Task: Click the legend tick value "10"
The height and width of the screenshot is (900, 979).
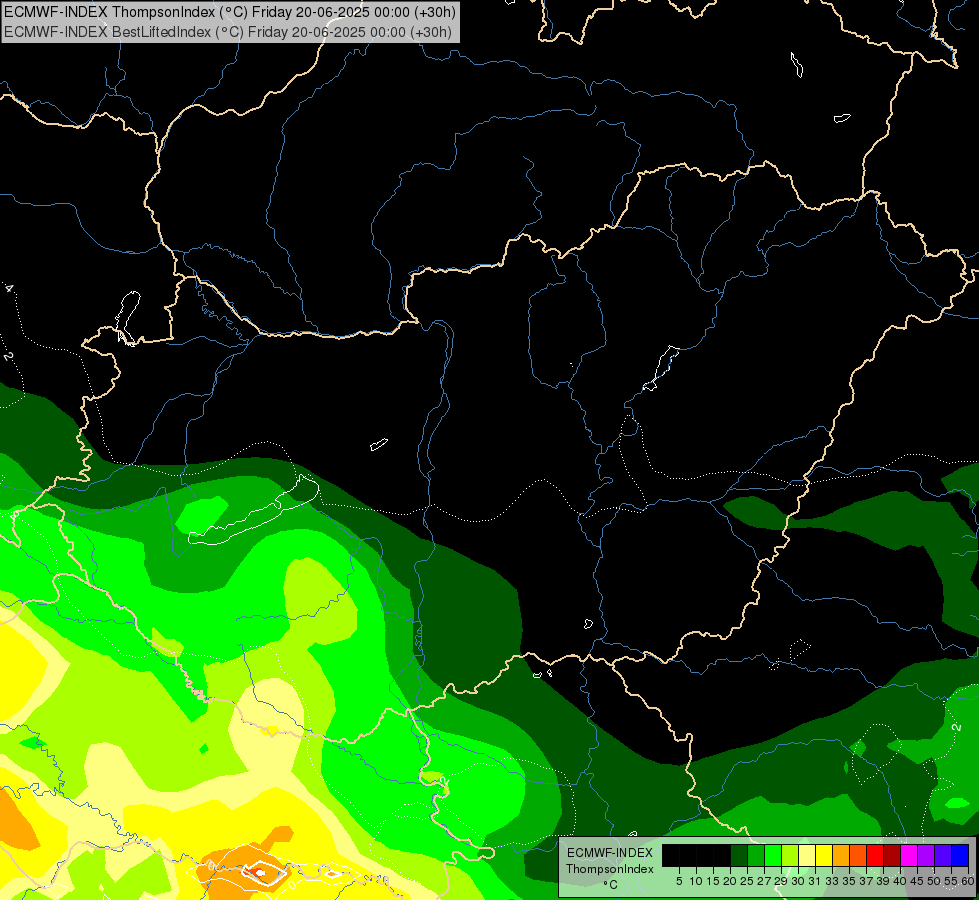Action: pyautogui.click(x=696, y=881)
